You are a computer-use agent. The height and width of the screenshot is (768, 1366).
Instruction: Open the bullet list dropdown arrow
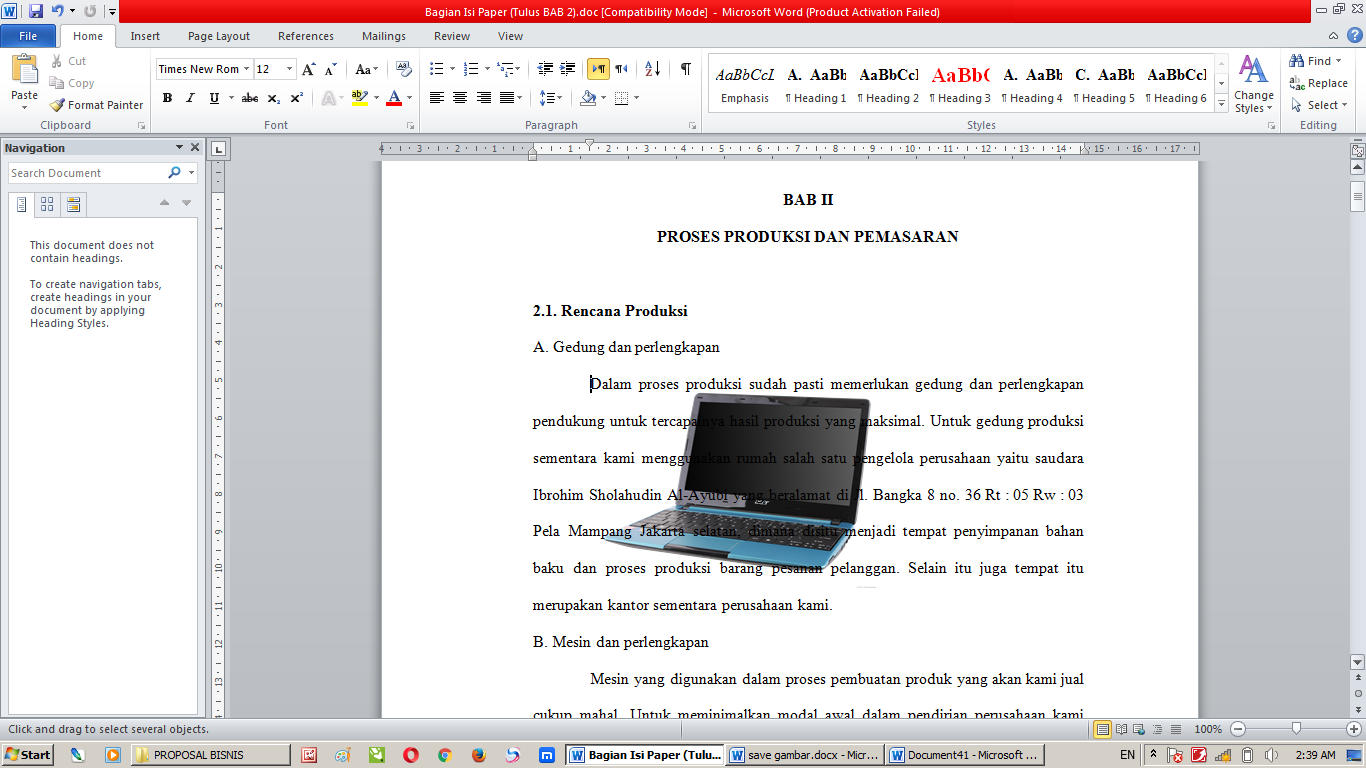click(x=452, y=69)
